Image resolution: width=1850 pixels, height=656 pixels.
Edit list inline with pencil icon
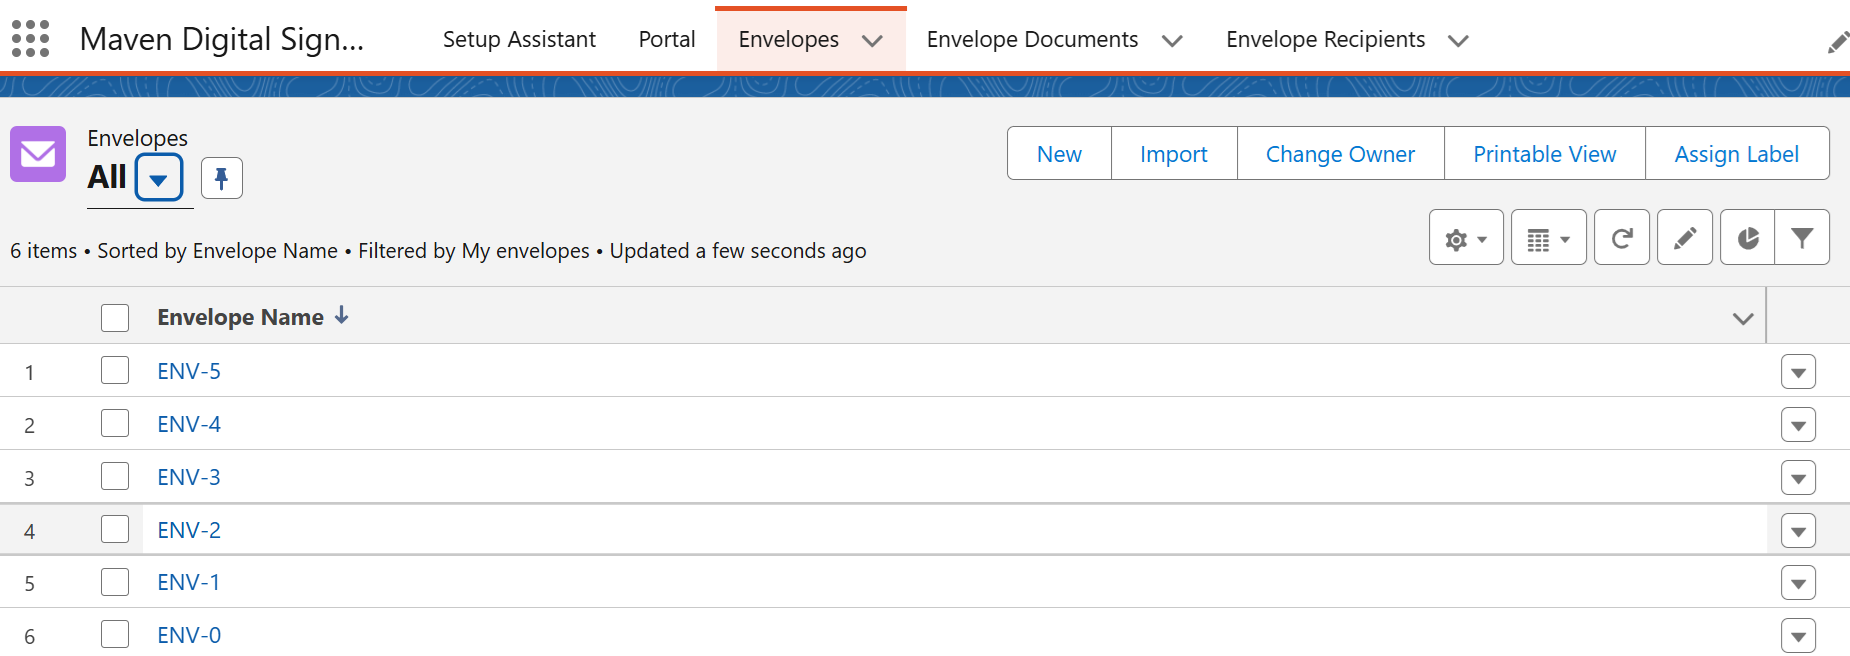(x=1685, y=238)
